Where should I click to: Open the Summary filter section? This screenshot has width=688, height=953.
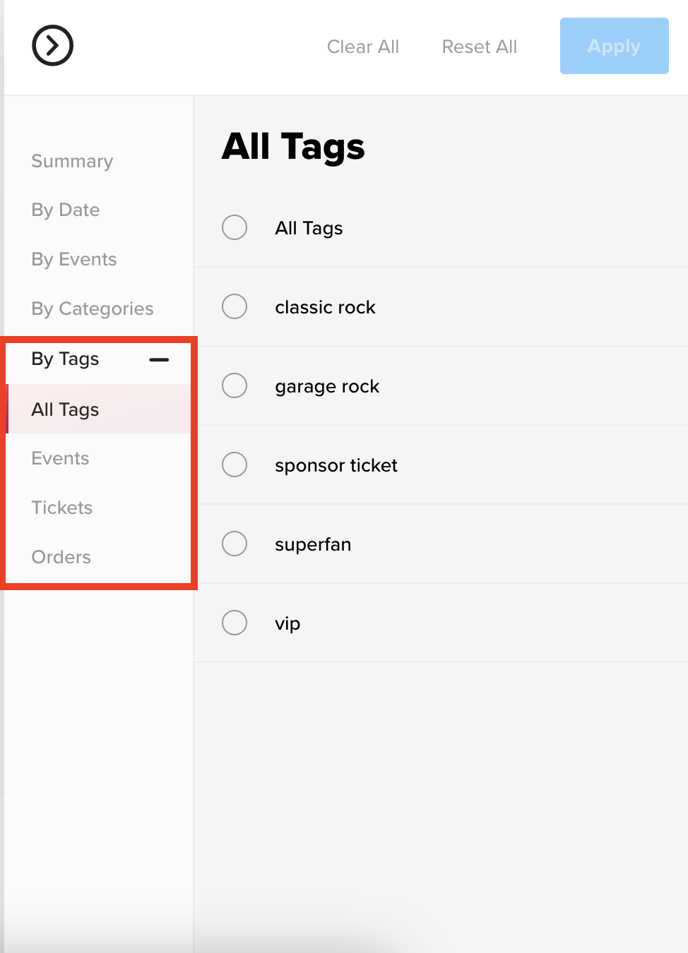pos(72,161)
